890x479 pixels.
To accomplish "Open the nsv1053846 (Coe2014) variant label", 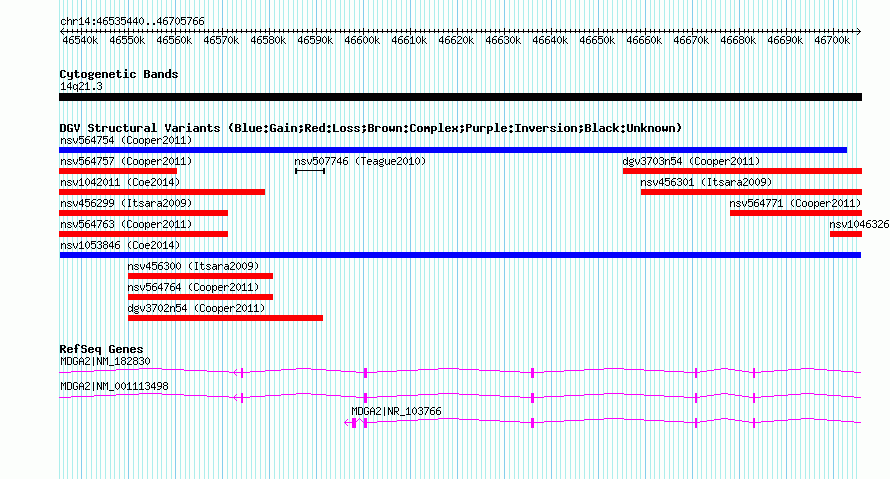I will click(x=120, y=245).
